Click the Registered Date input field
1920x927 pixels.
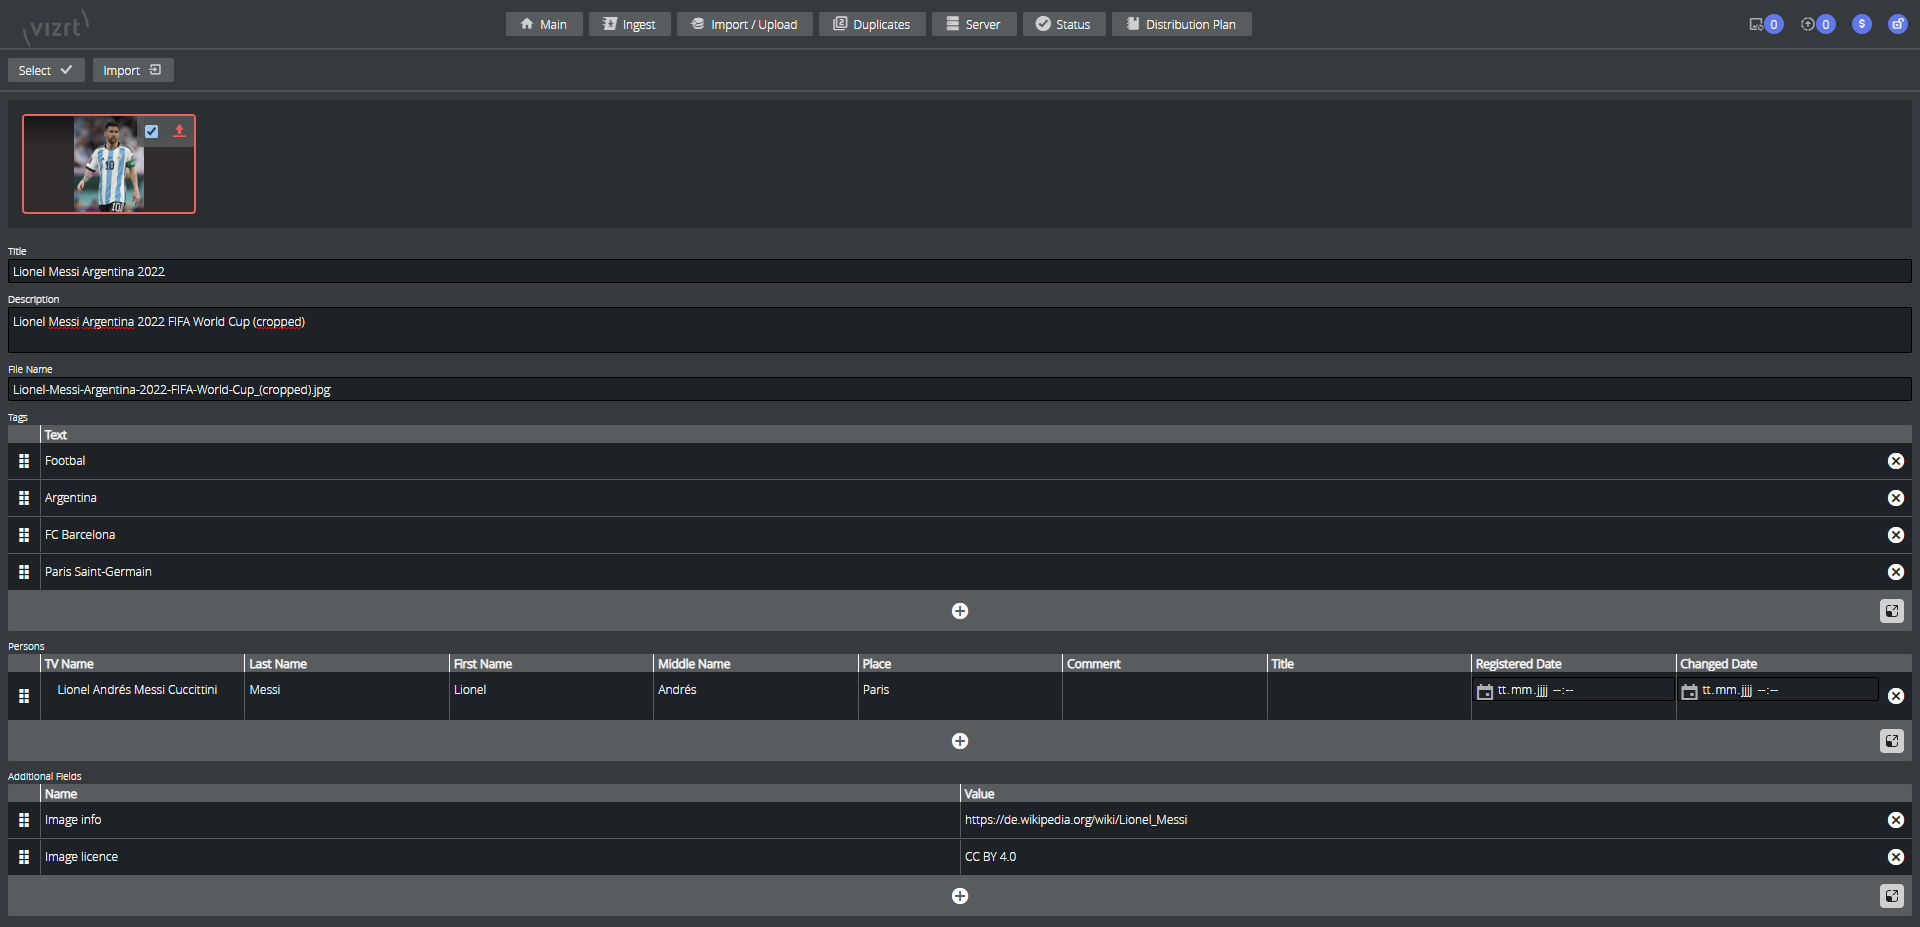coord(1575,690)
